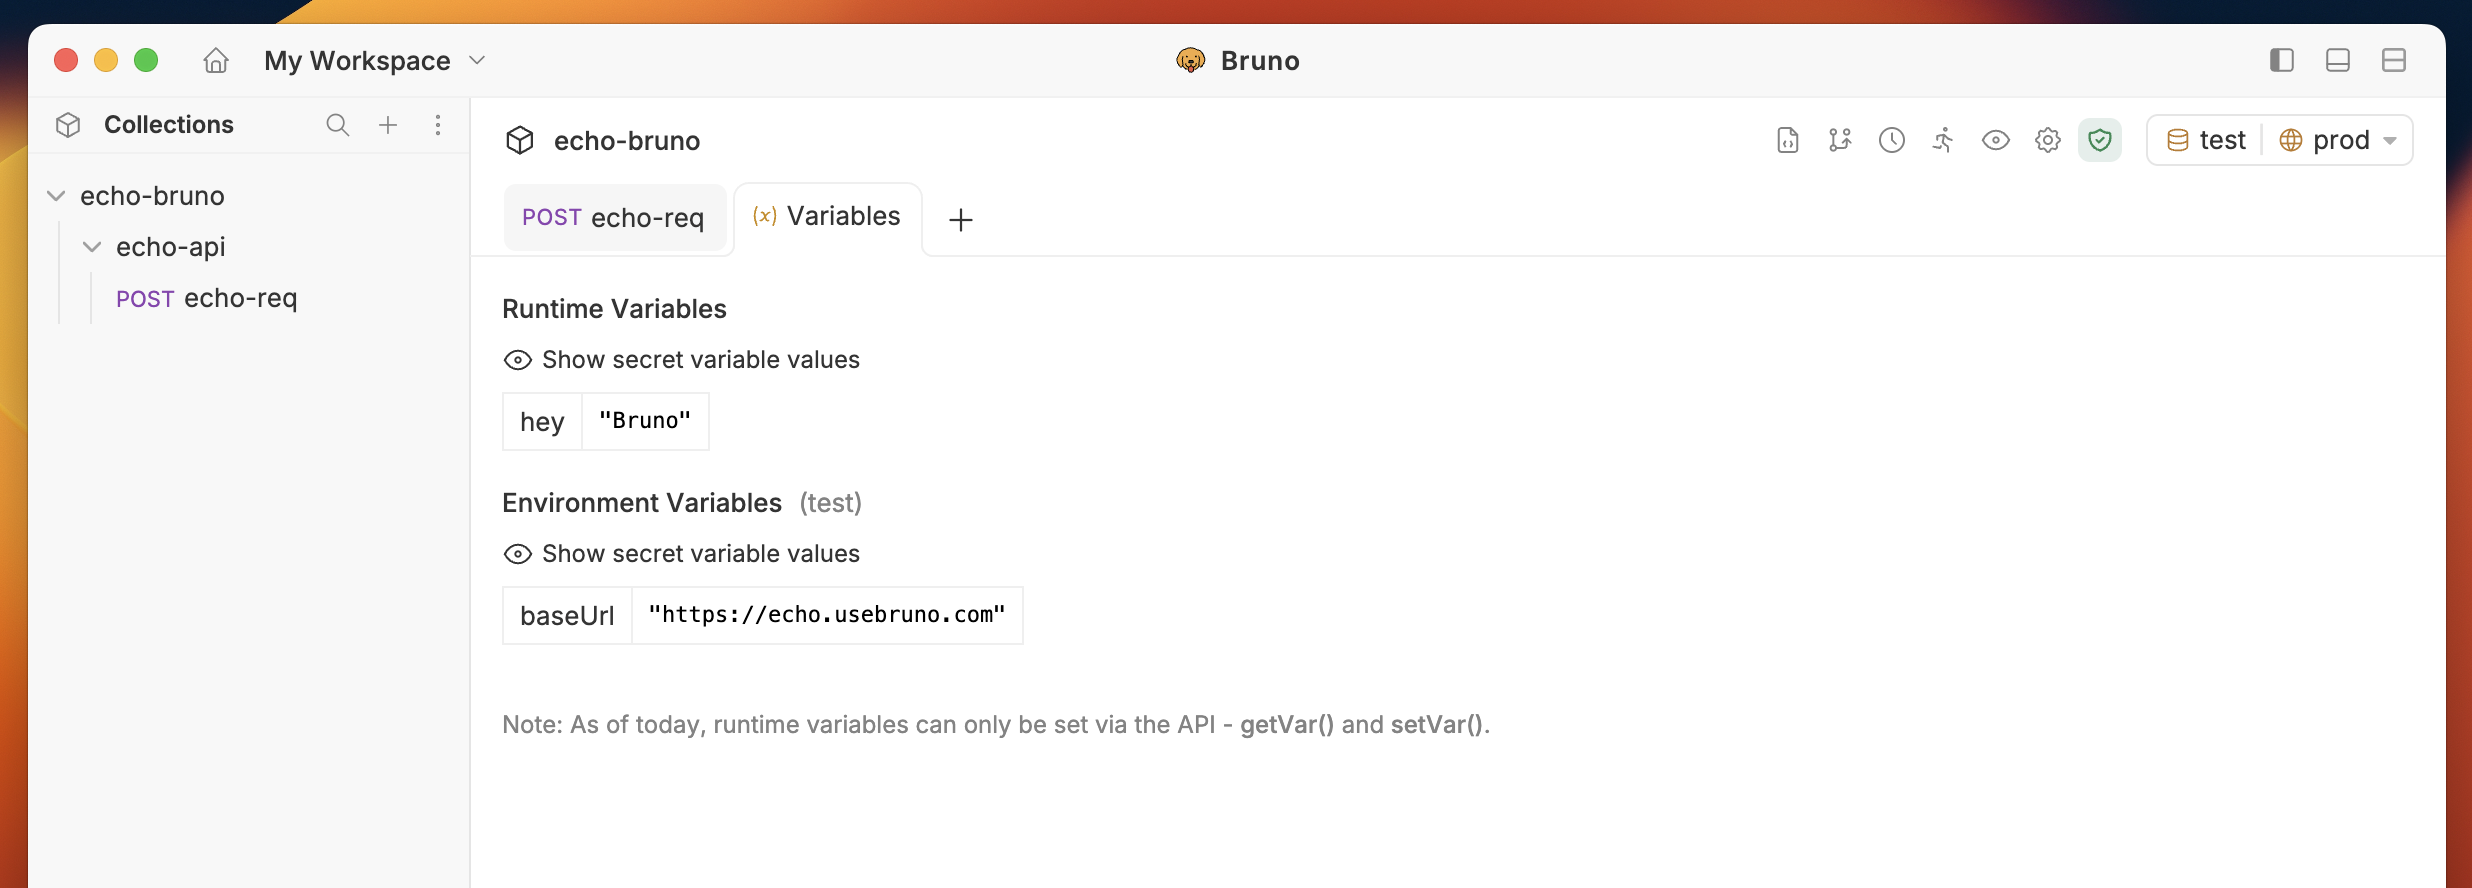
Task: Show secret values for Environment Variables
Action: [x=681, y=554]
